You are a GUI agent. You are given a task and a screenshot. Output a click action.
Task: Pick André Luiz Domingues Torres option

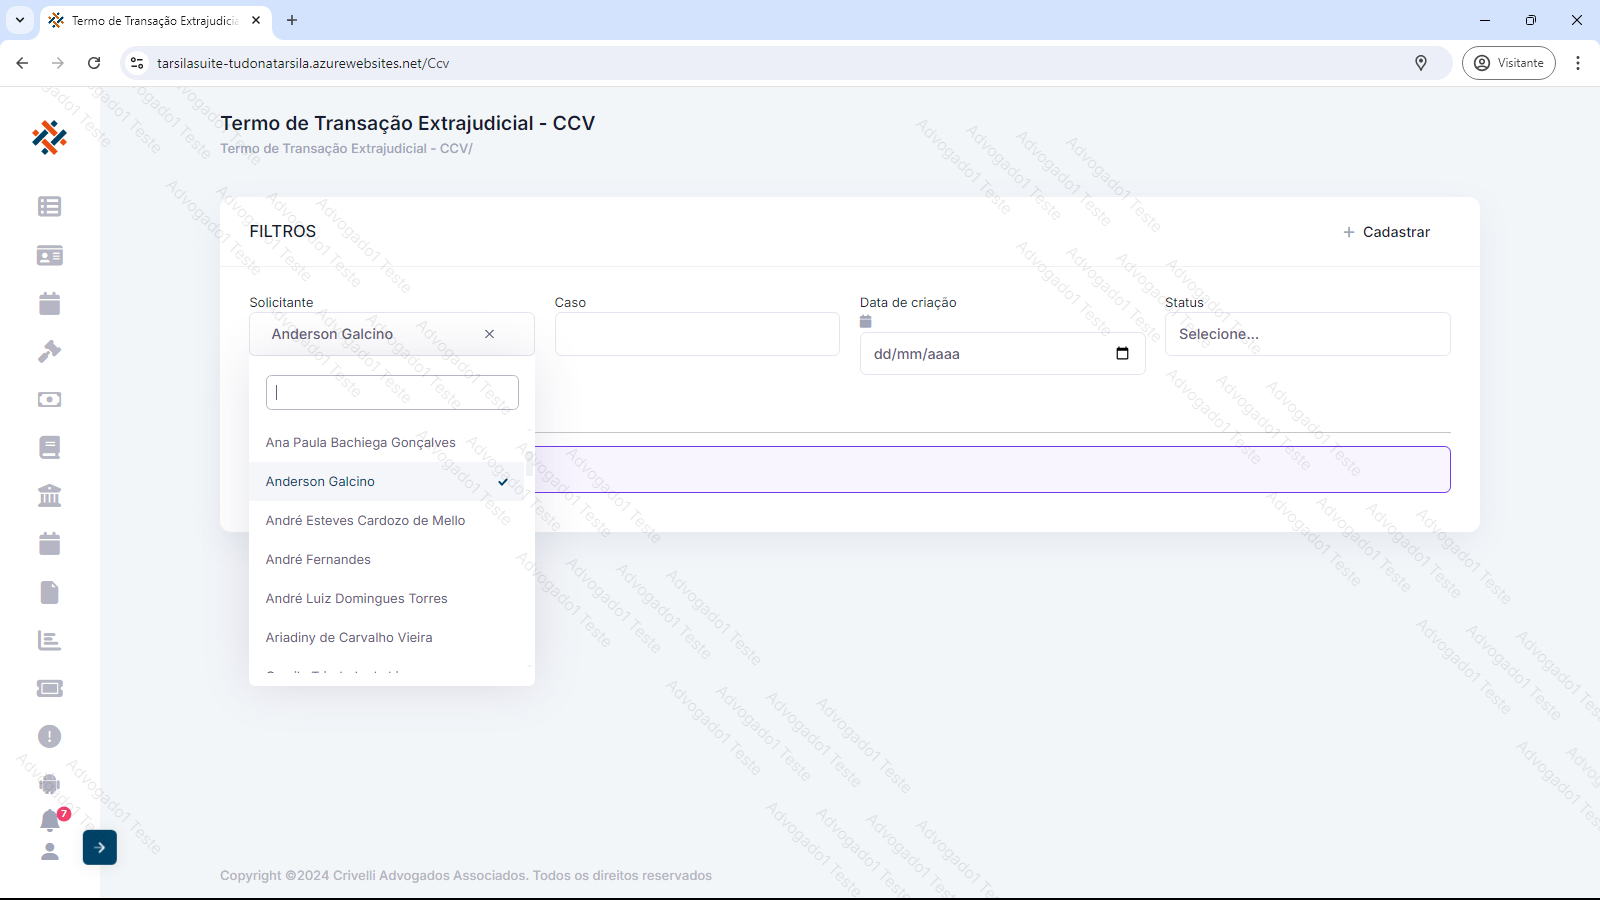(356, 599)
